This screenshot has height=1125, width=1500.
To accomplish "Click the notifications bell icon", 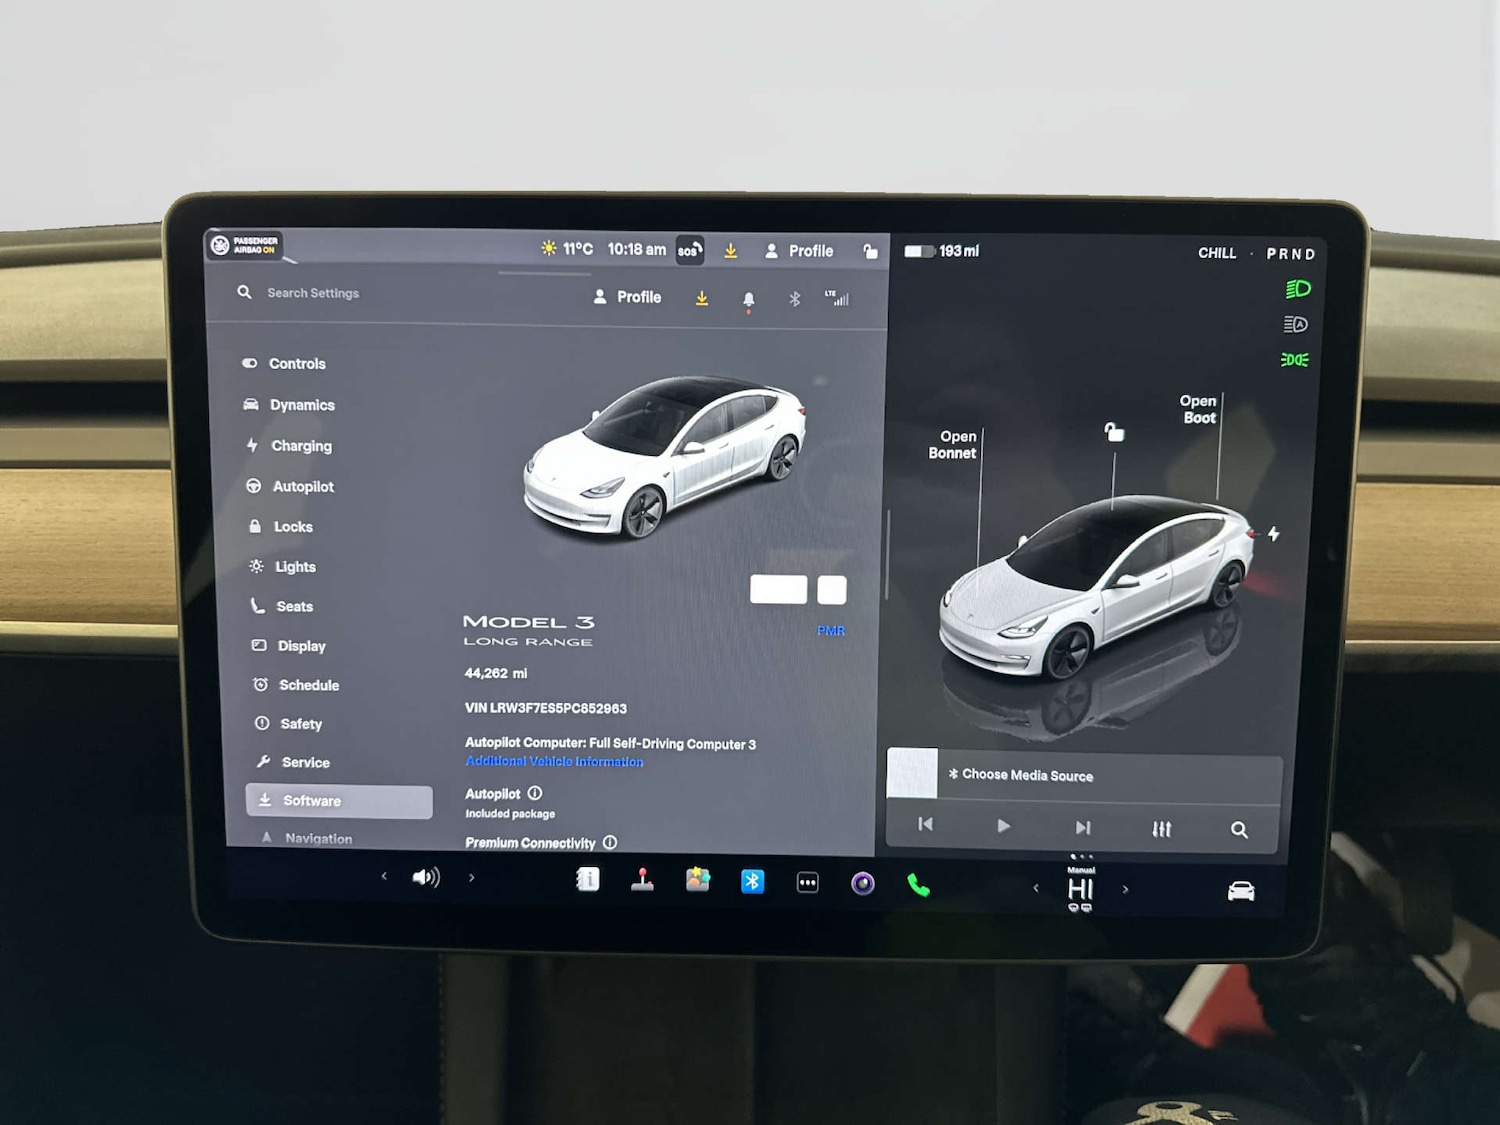I will [x=747, y=298].
